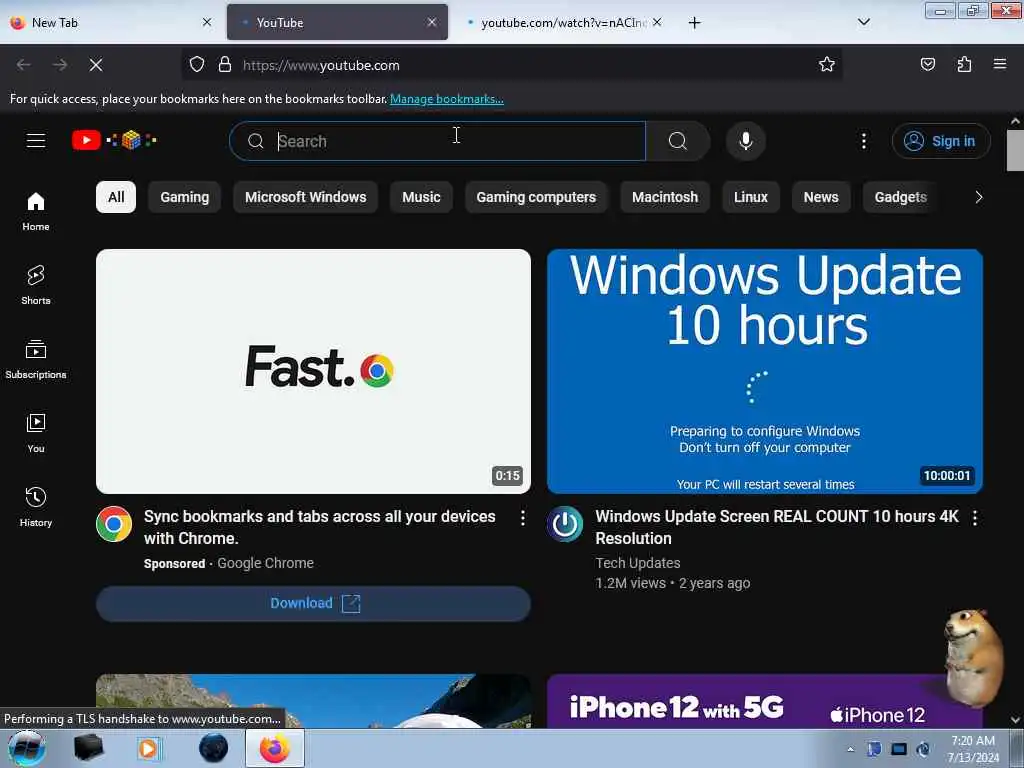This screenshot has height=768, width=1024.
Task: Open Windows Update Screen video title
Action: coord(776,527)
